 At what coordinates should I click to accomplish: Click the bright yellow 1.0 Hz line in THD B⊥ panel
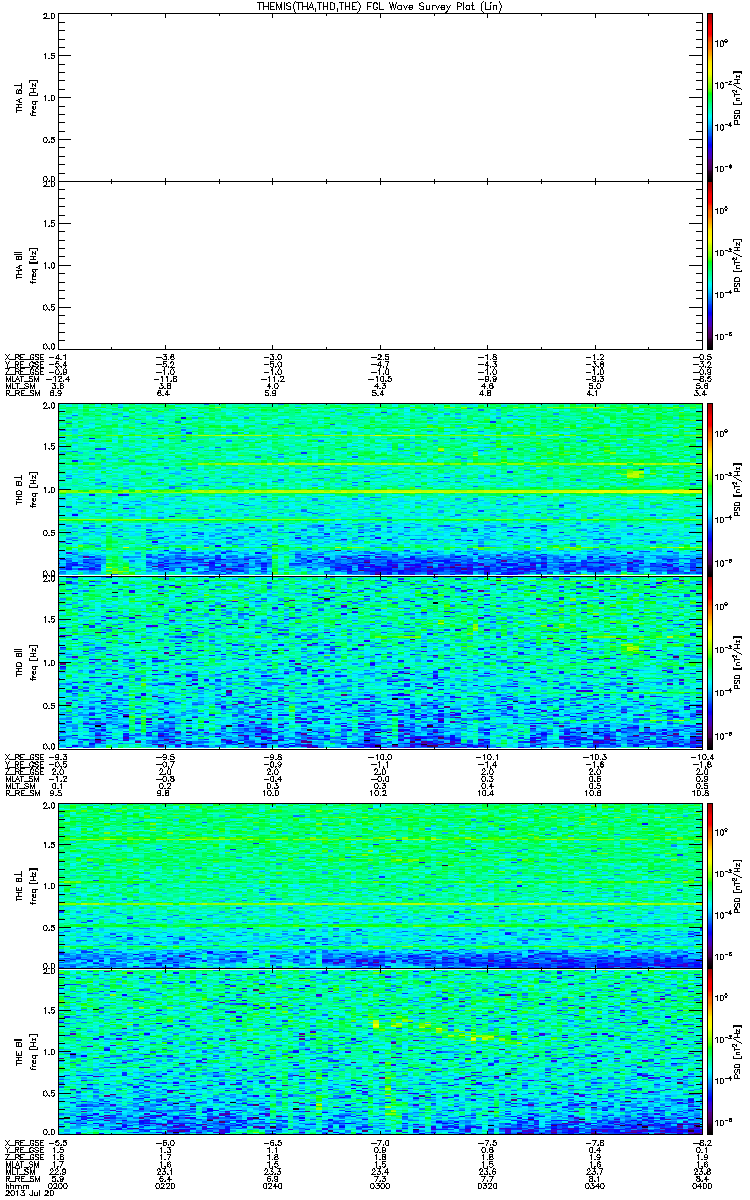[x=379, y=492]
